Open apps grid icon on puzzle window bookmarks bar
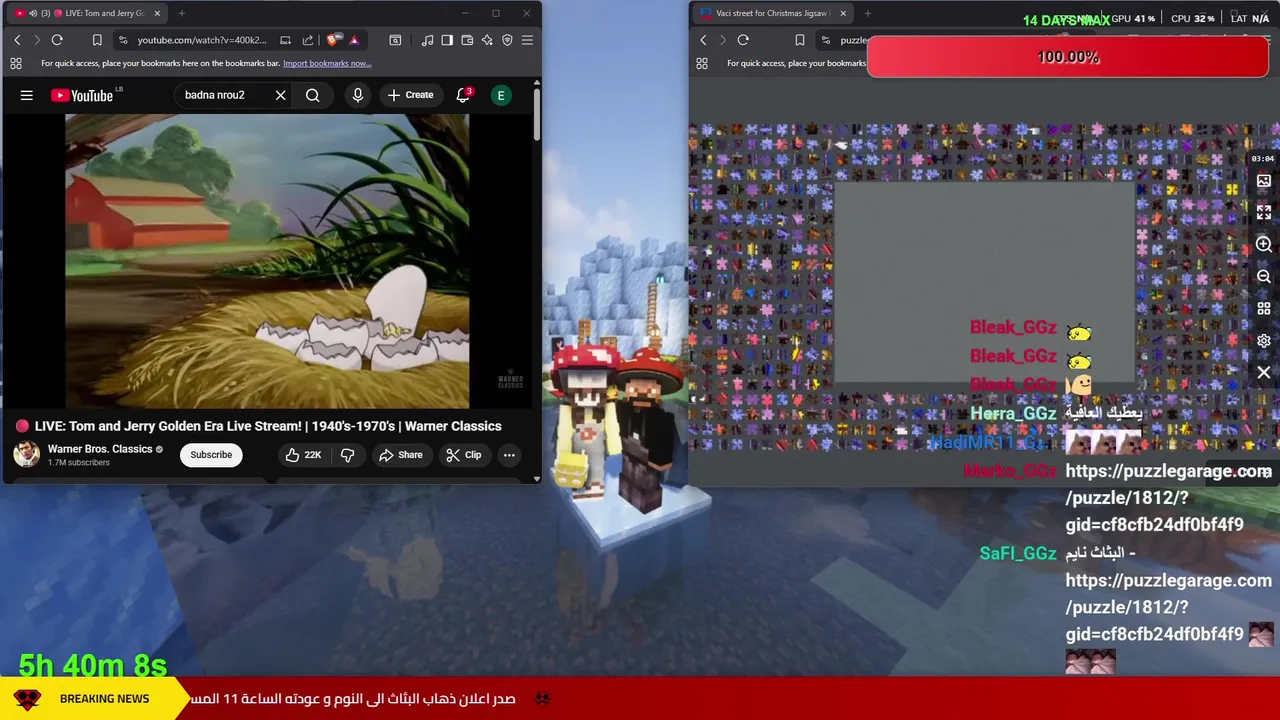Image resolution: width=1280 pixels, height=720 pixels. (702, 63)
